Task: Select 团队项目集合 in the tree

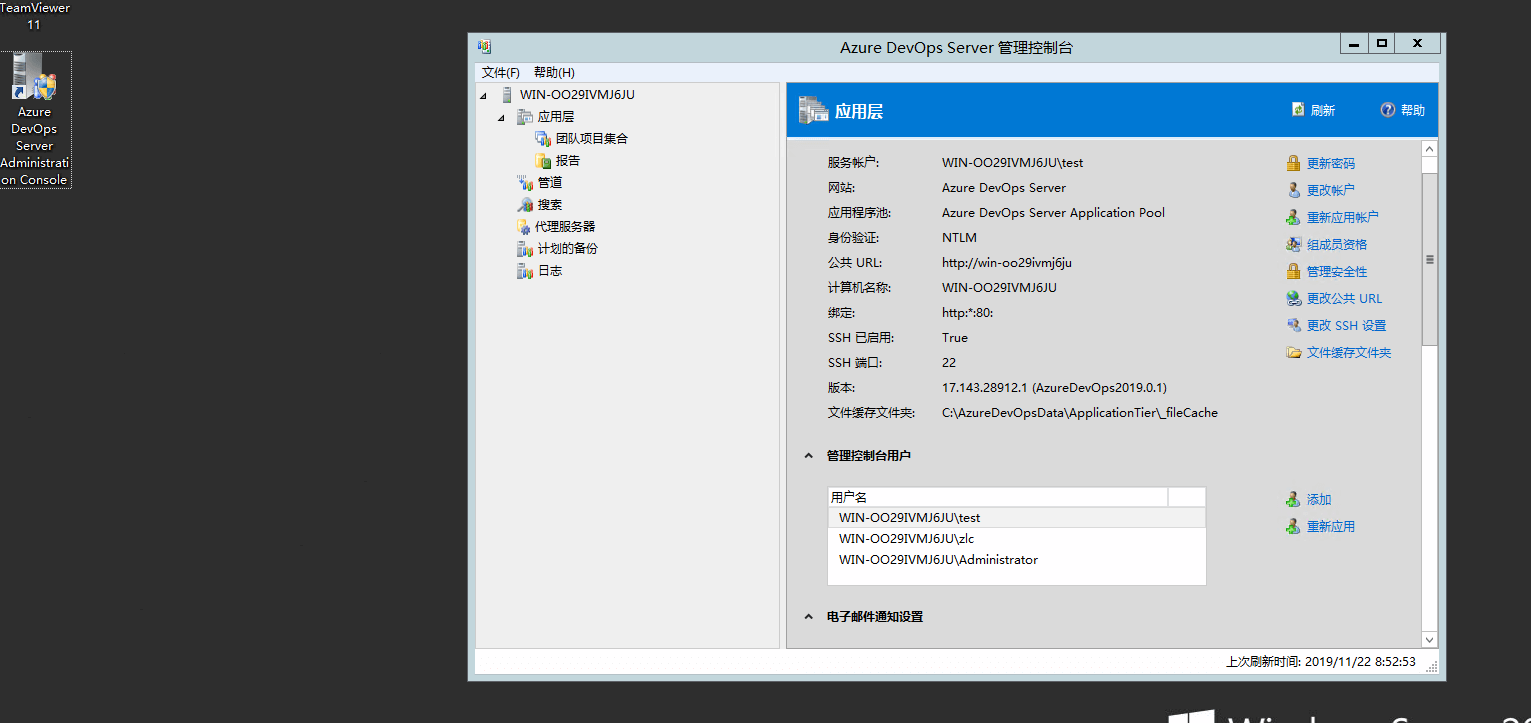Action: coord(591,139)
